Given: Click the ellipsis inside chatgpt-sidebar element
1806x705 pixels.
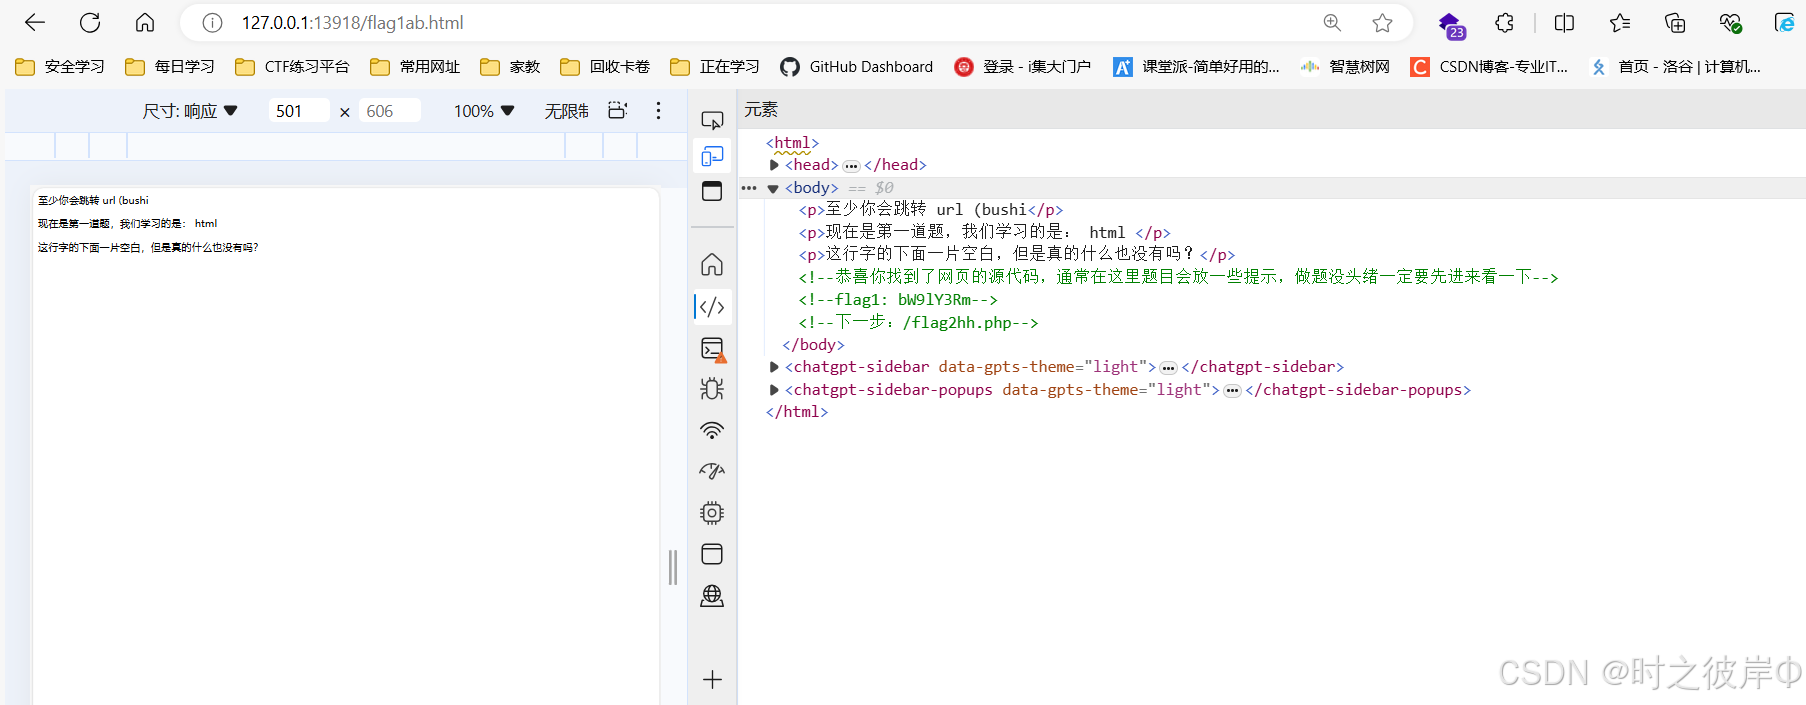Looking at the screenshot, I should (x=1168, y=368).
